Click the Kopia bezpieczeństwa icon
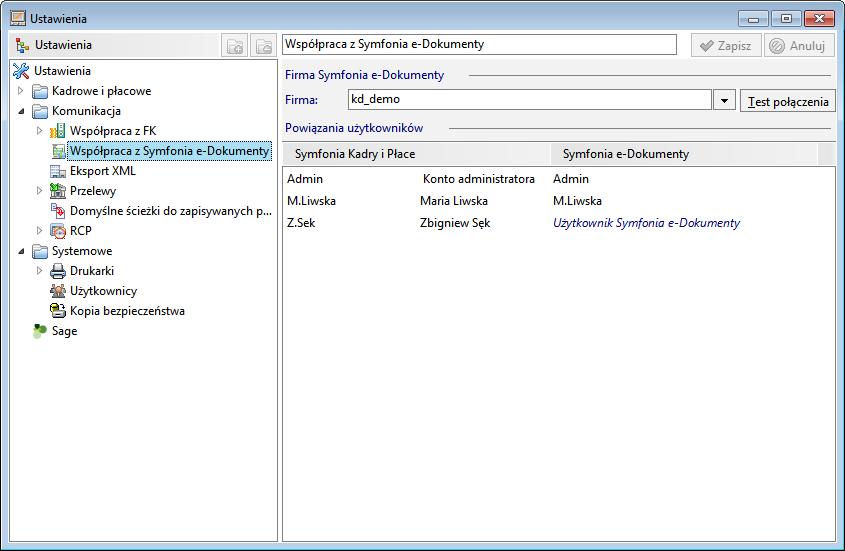The image size is (845, 551). 58,311
